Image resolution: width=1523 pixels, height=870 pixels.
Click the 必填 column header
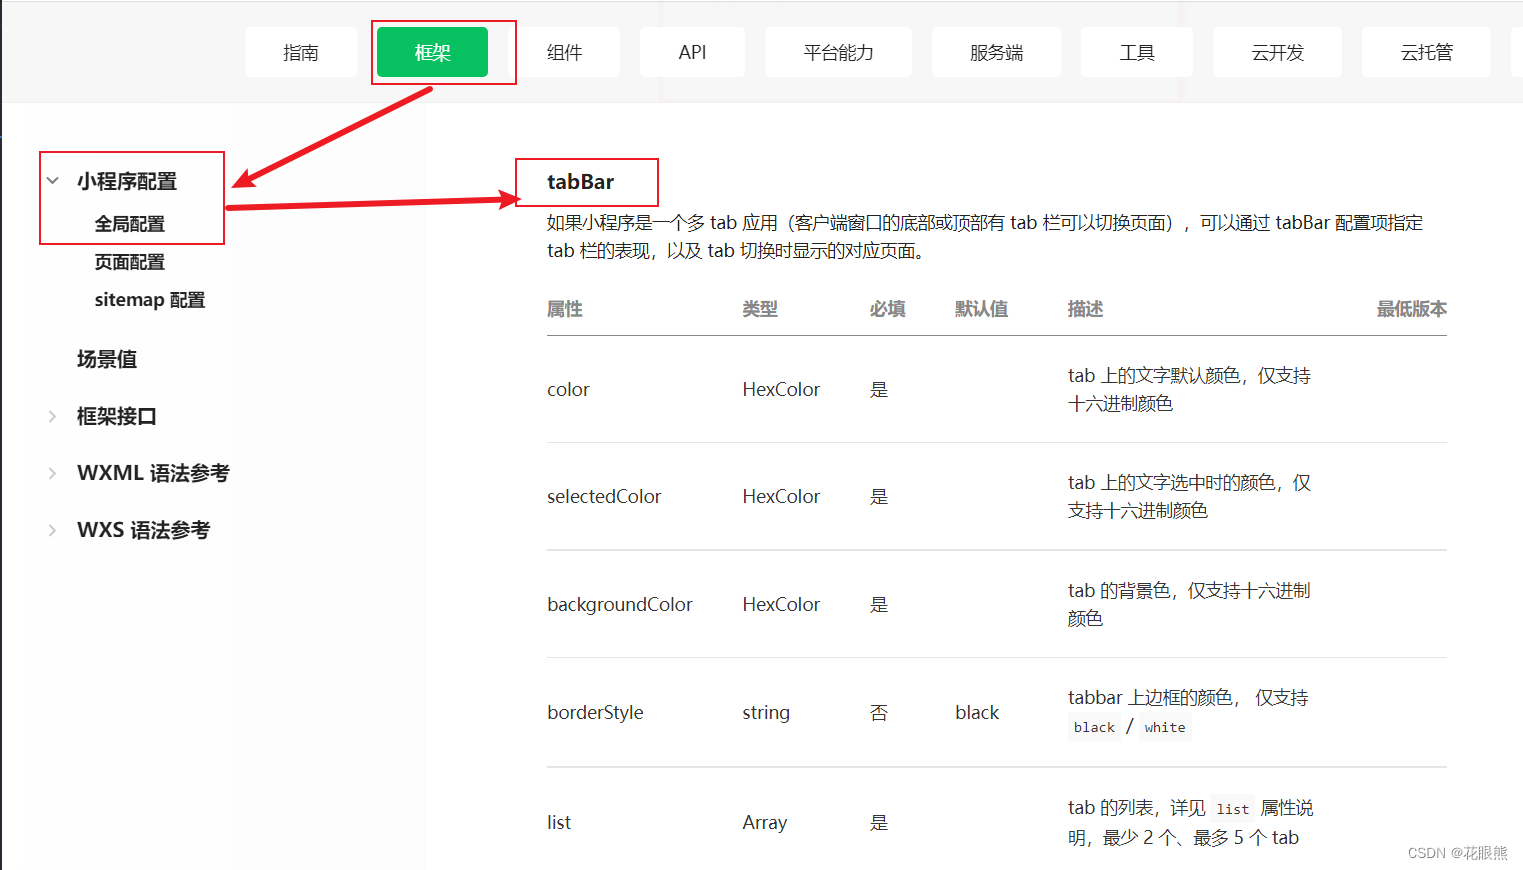pos(888,309)
